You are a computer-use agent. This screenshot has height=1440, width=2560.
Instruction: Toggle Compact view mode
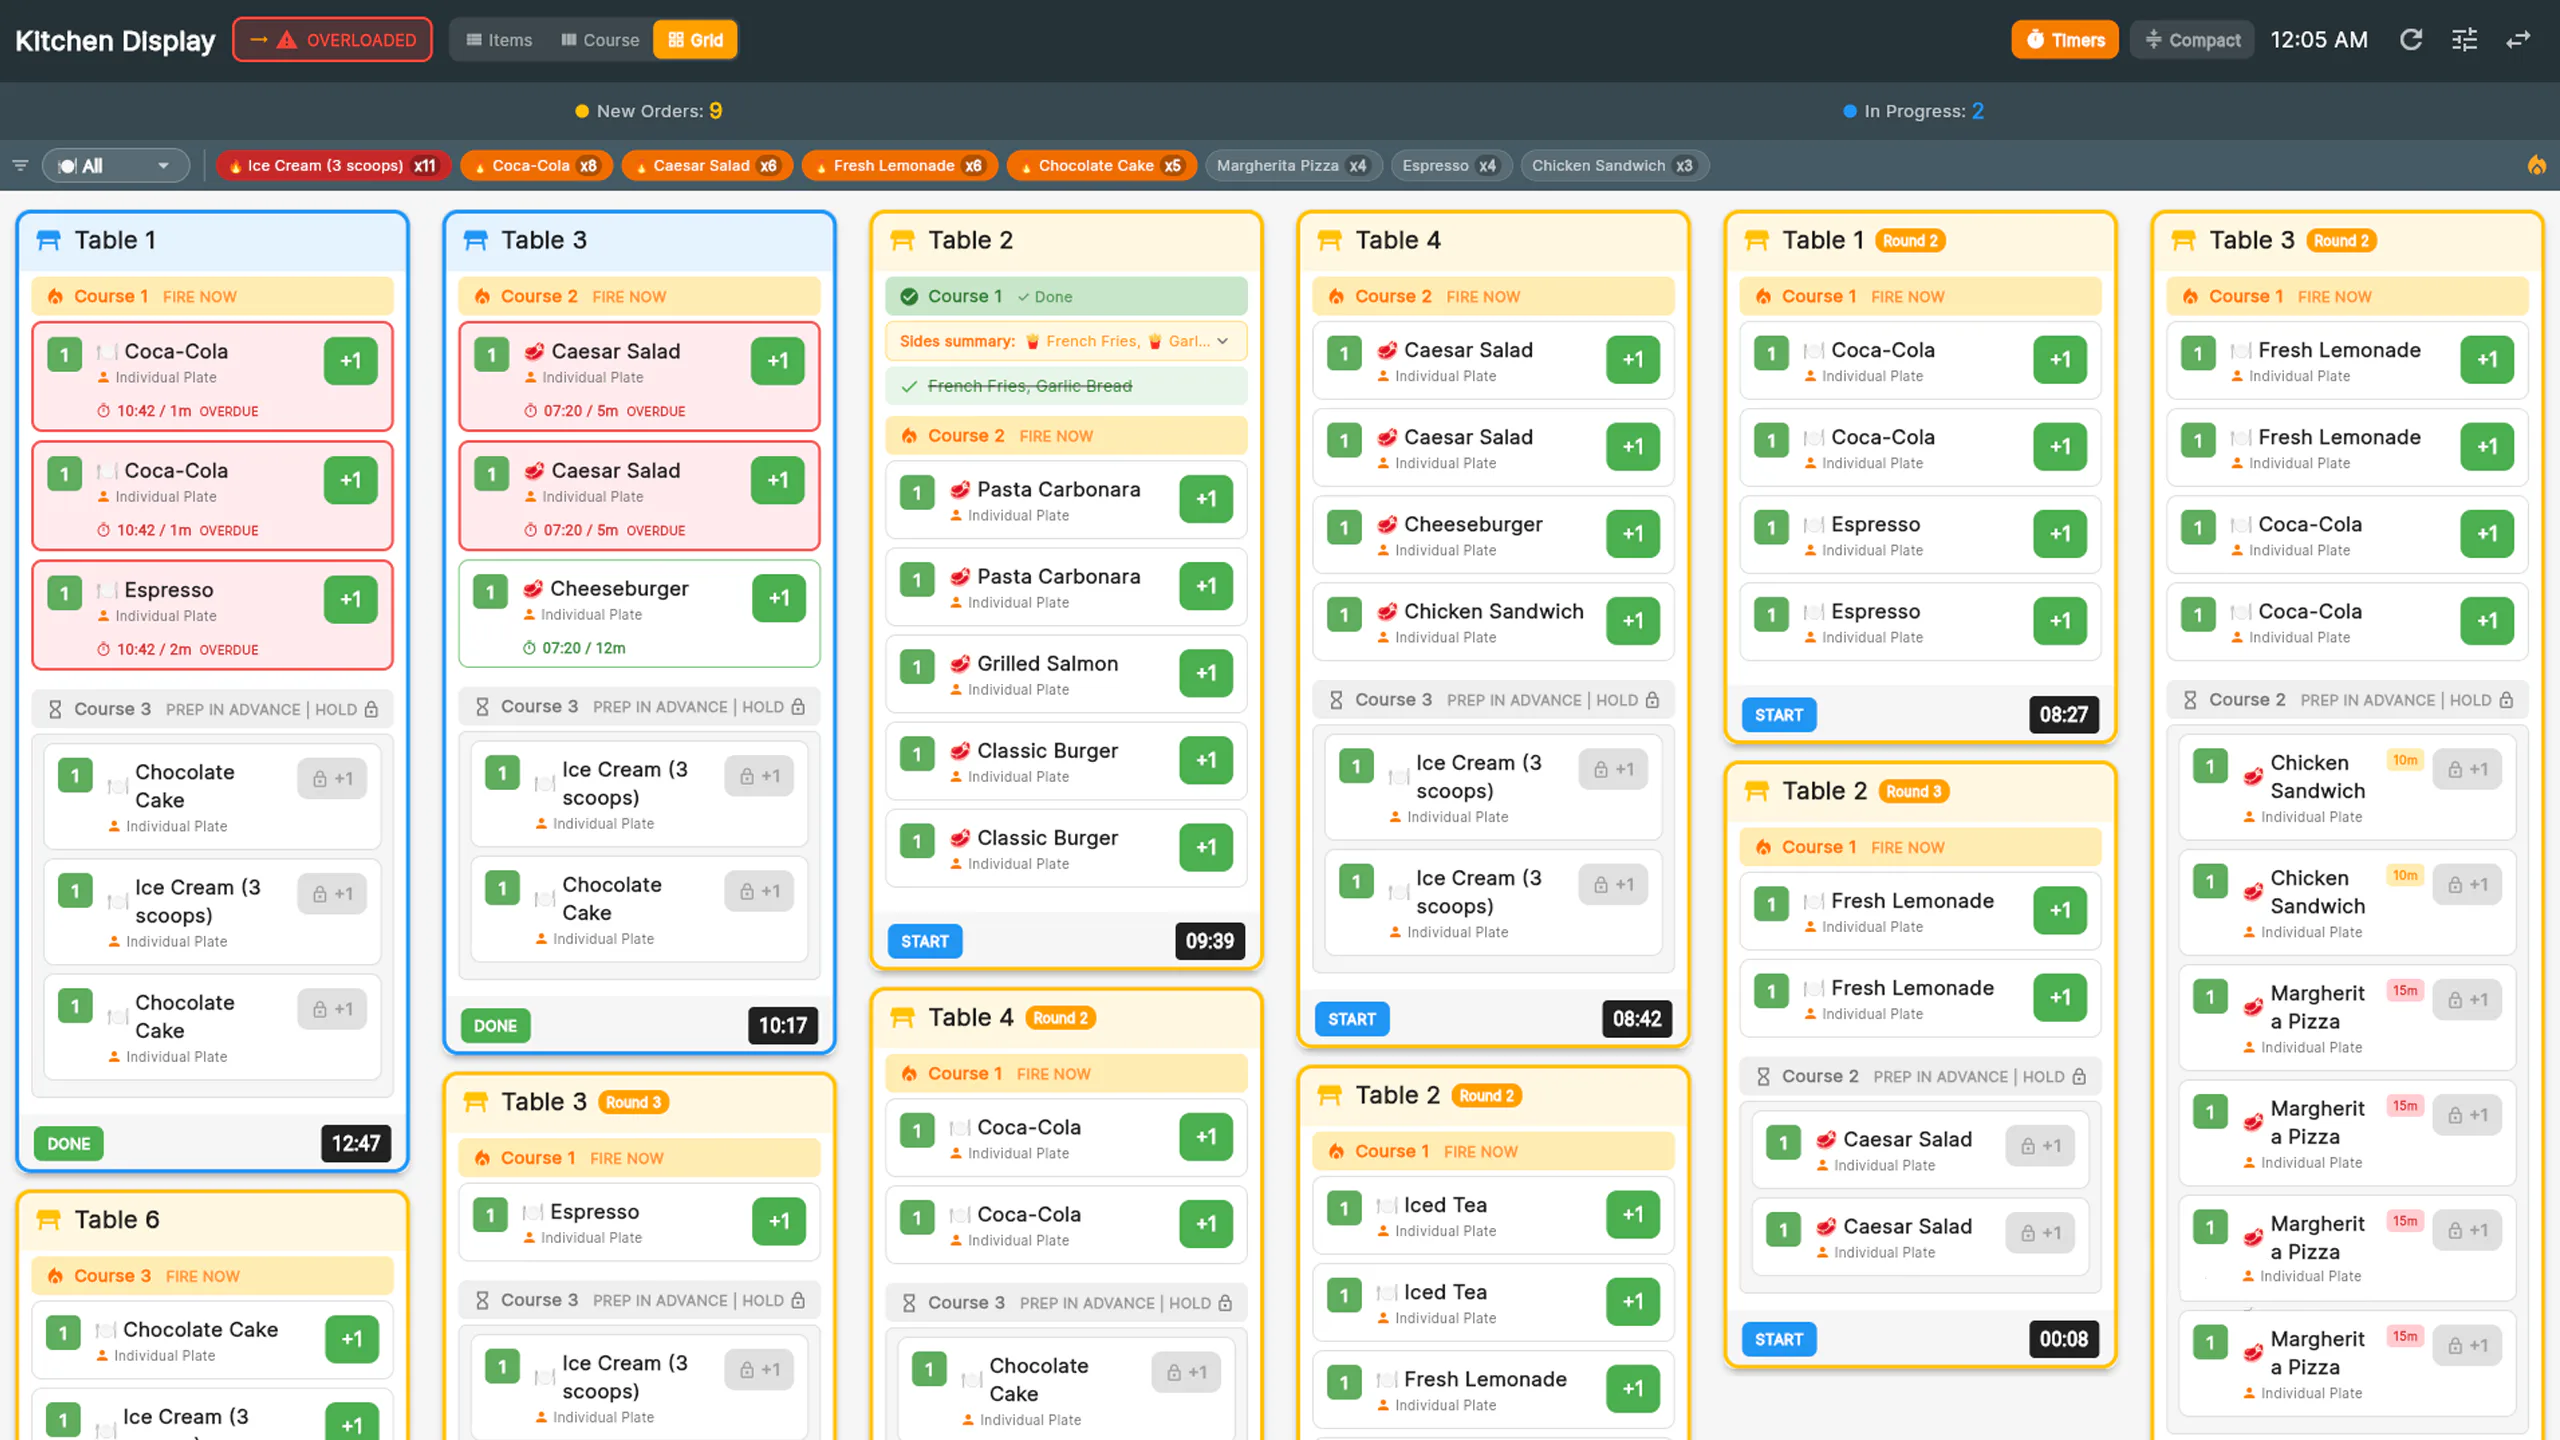(x=2192, y=40)
